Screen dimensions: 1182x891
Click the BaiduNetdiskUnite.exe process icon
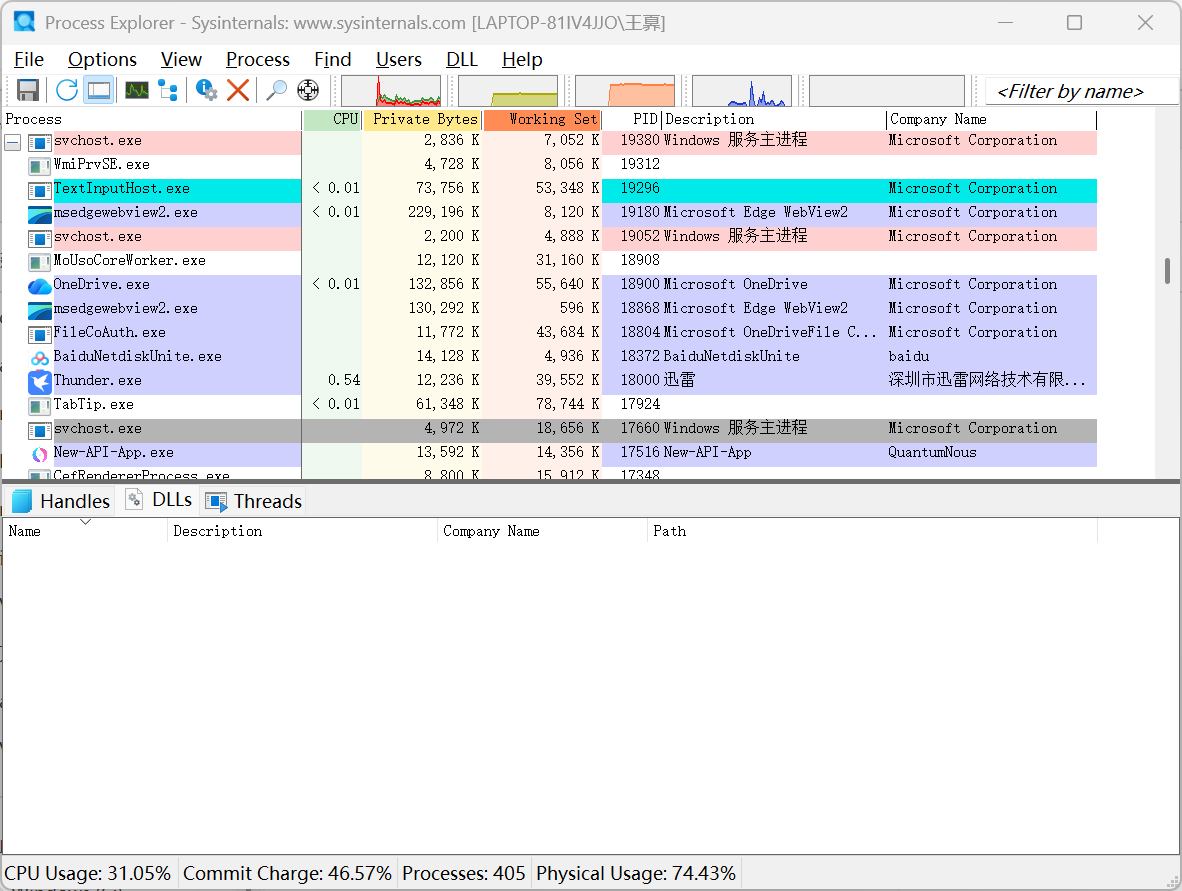tap(39, 357)
